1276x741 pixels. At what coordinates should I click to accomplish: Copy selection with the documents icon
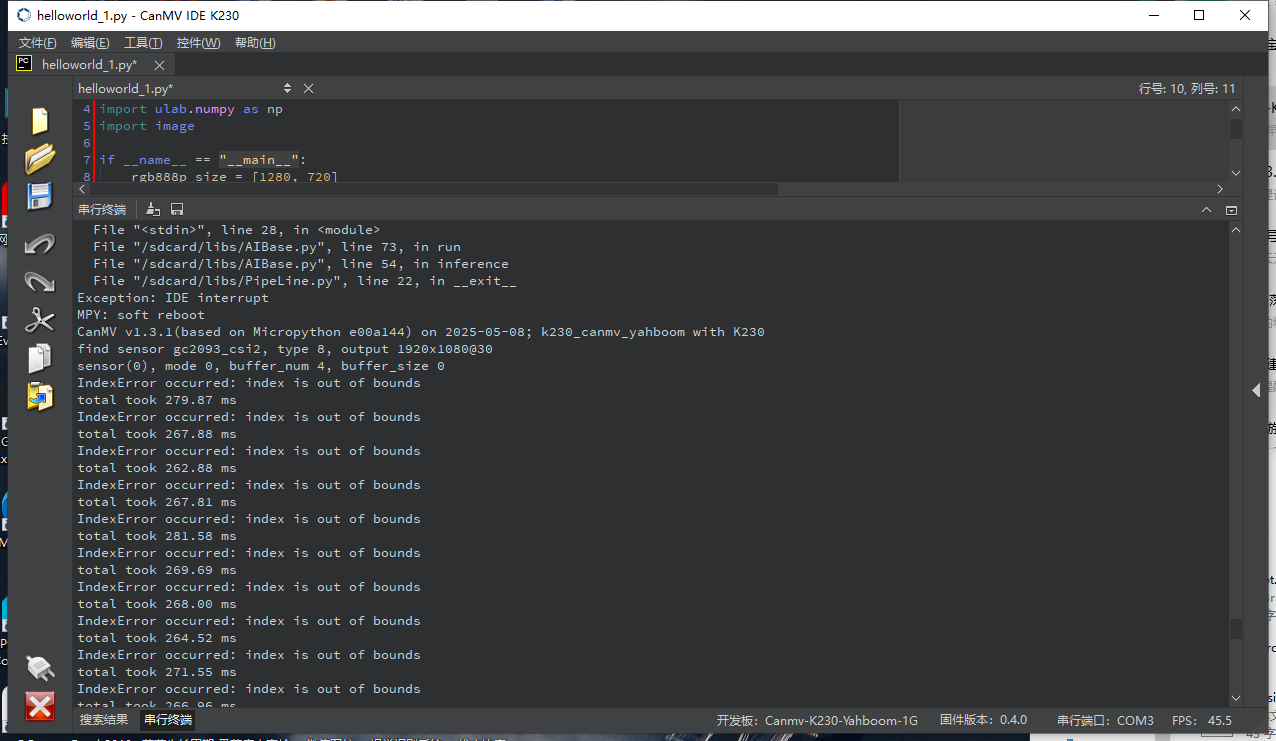tap(39, 358)
